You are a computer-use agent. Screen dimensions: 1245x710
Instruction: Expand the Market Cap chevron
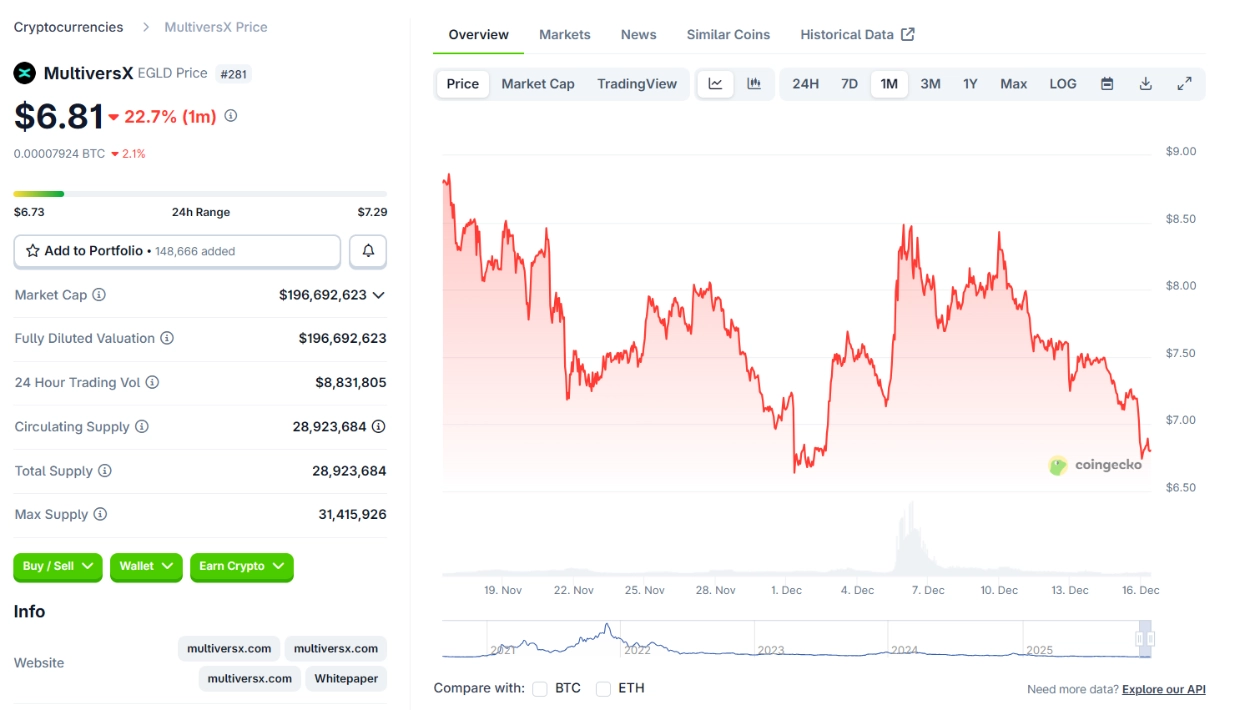point(378,295)
